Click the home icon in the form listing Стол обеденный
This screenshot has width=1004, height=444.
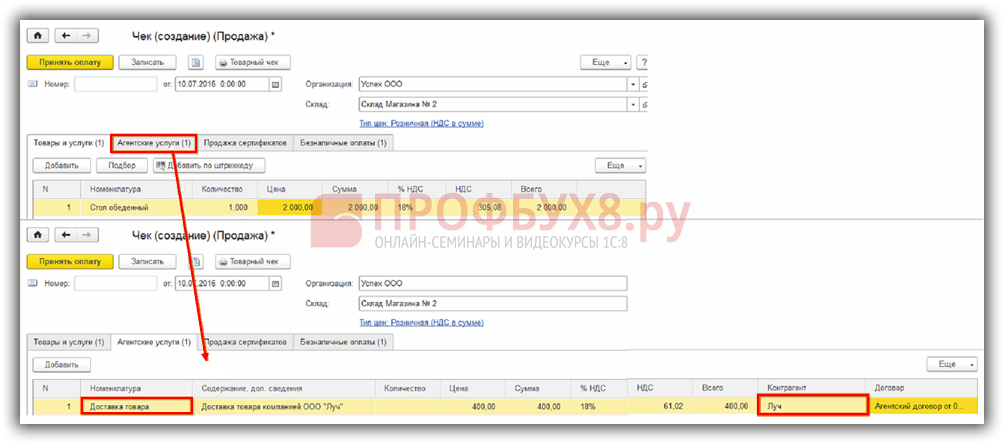(37, 37)
